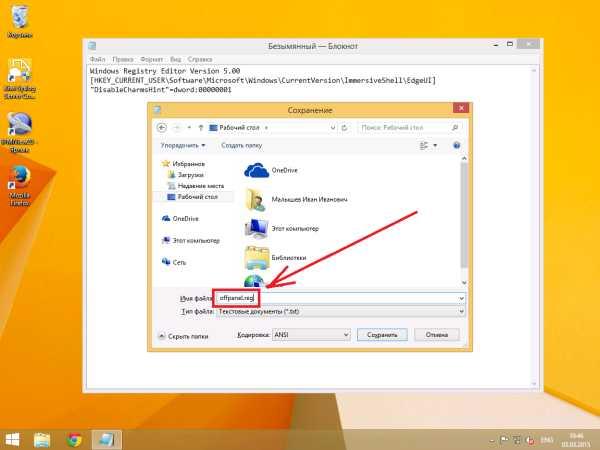The width and height of the screenshot is (600, 450).
Task: Open the Файл menu in Notepad
Action: 97,59
